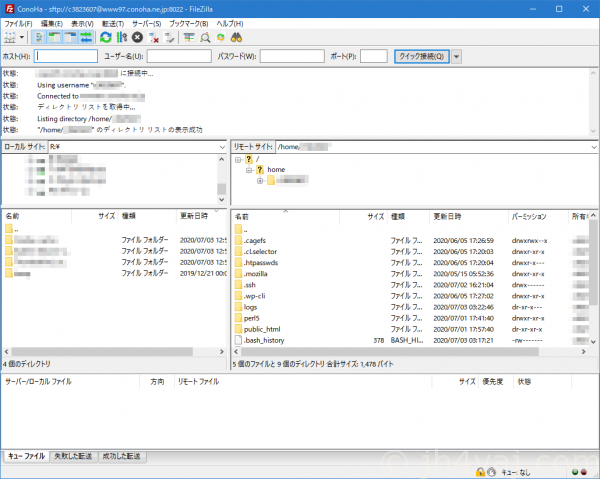Click the ホスト(H) input field
This screenshot has height=479, width=600.
point(66,56)
